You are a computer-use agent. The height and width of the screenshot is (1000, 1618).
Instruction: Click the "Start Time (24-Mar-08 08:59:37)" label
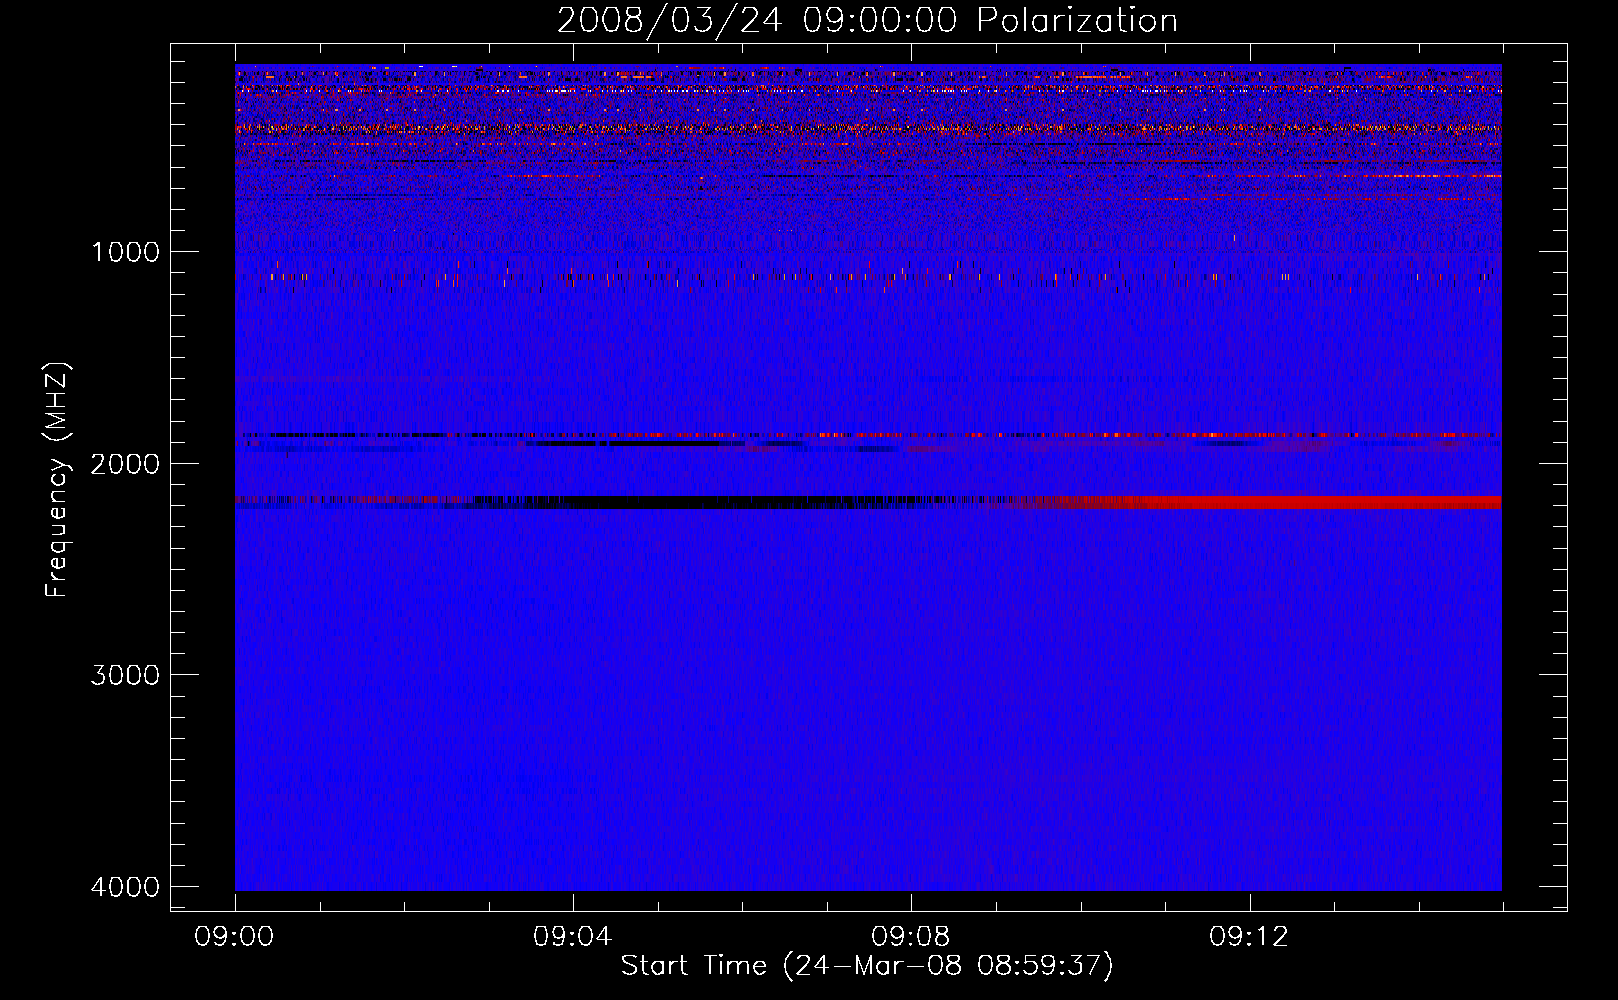pos(867,966)
